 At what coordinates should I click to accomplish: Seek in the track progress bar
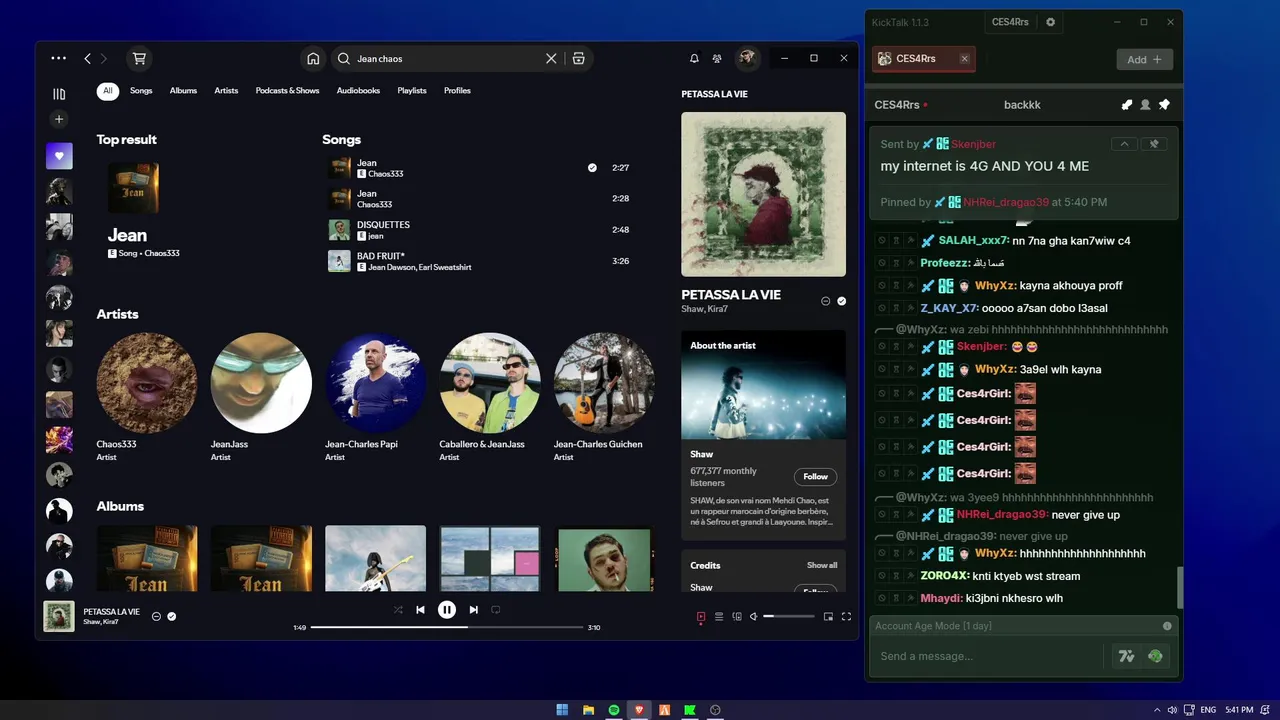coord(447,627)
